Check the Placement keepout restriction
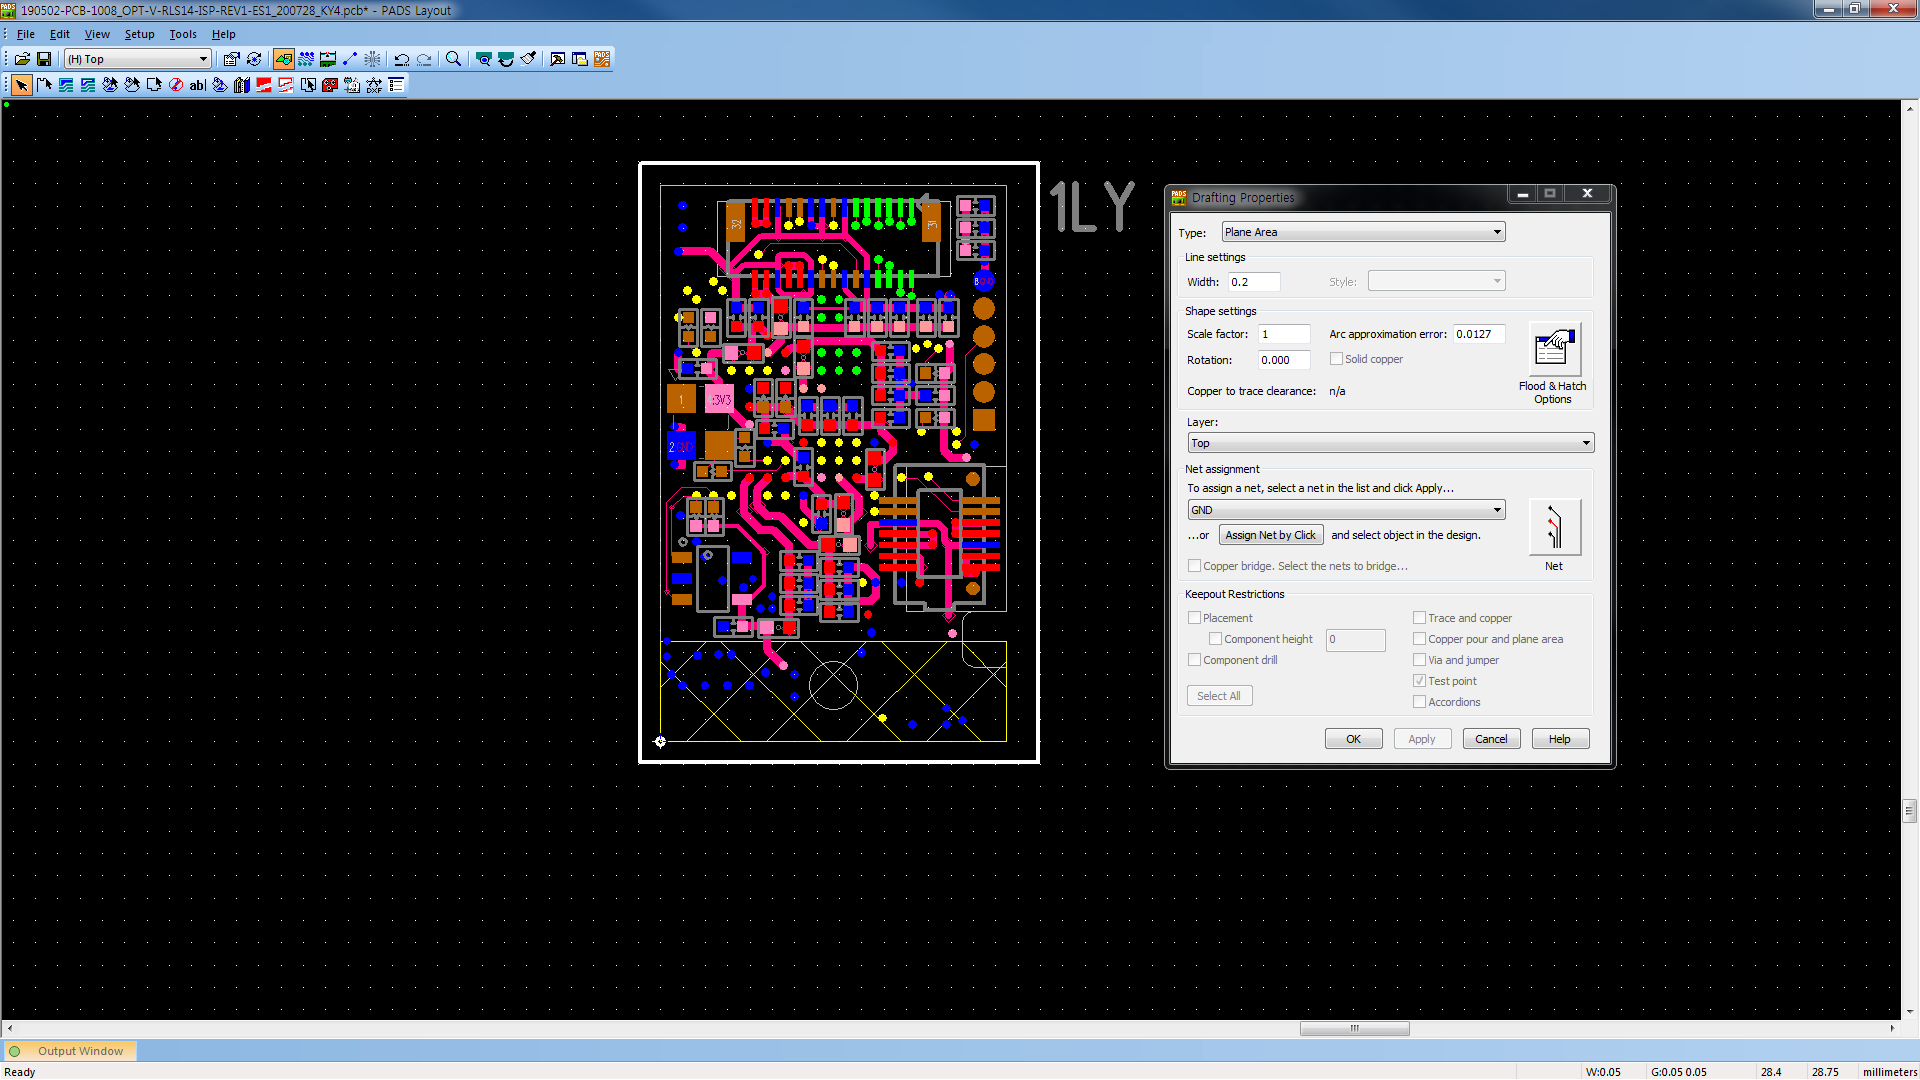Screen dimensions: 1920x1080 (x=1194, y=618)
